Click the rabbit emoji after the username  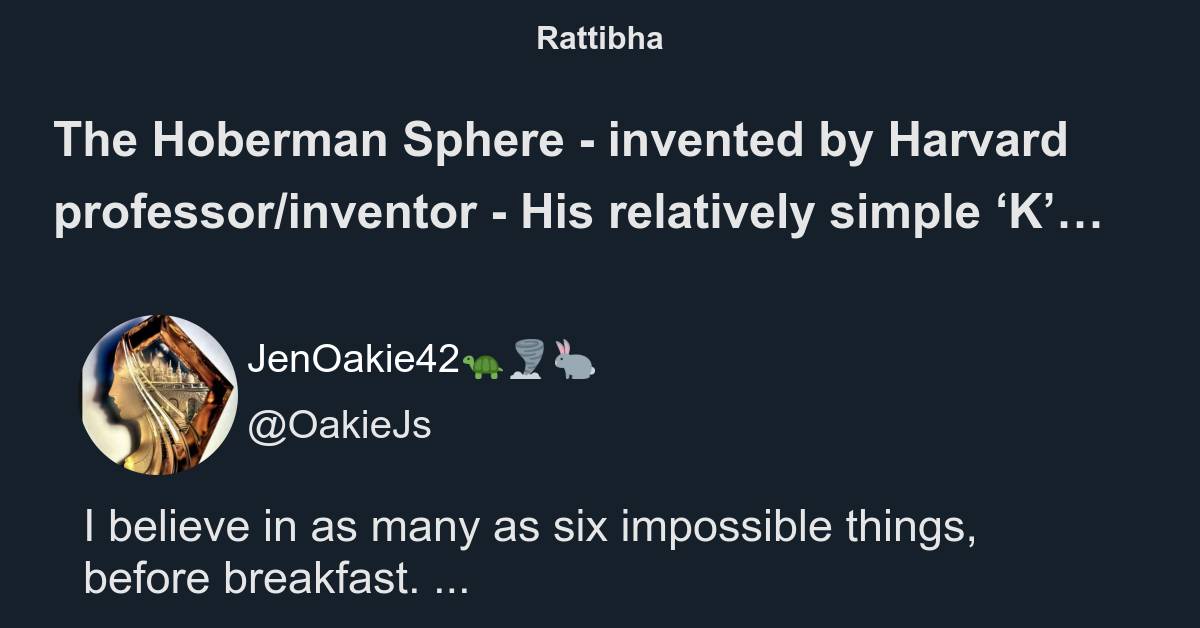(x=573, y=360)
